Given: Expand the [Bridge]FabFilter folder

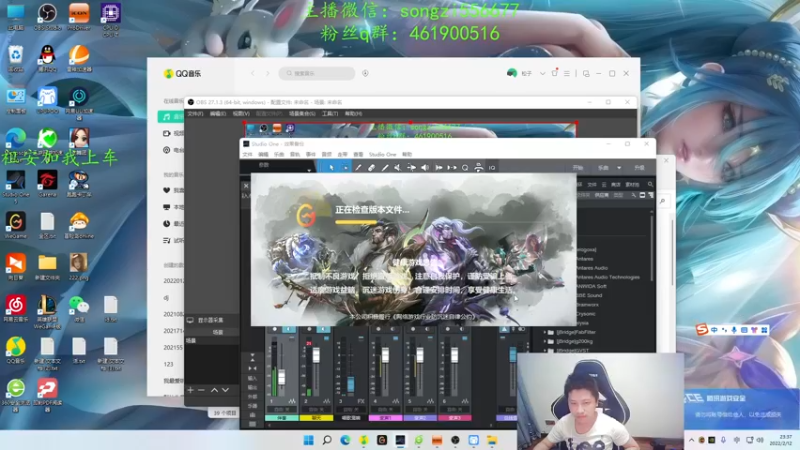Looking at the screenshot, I should (545, 332).
